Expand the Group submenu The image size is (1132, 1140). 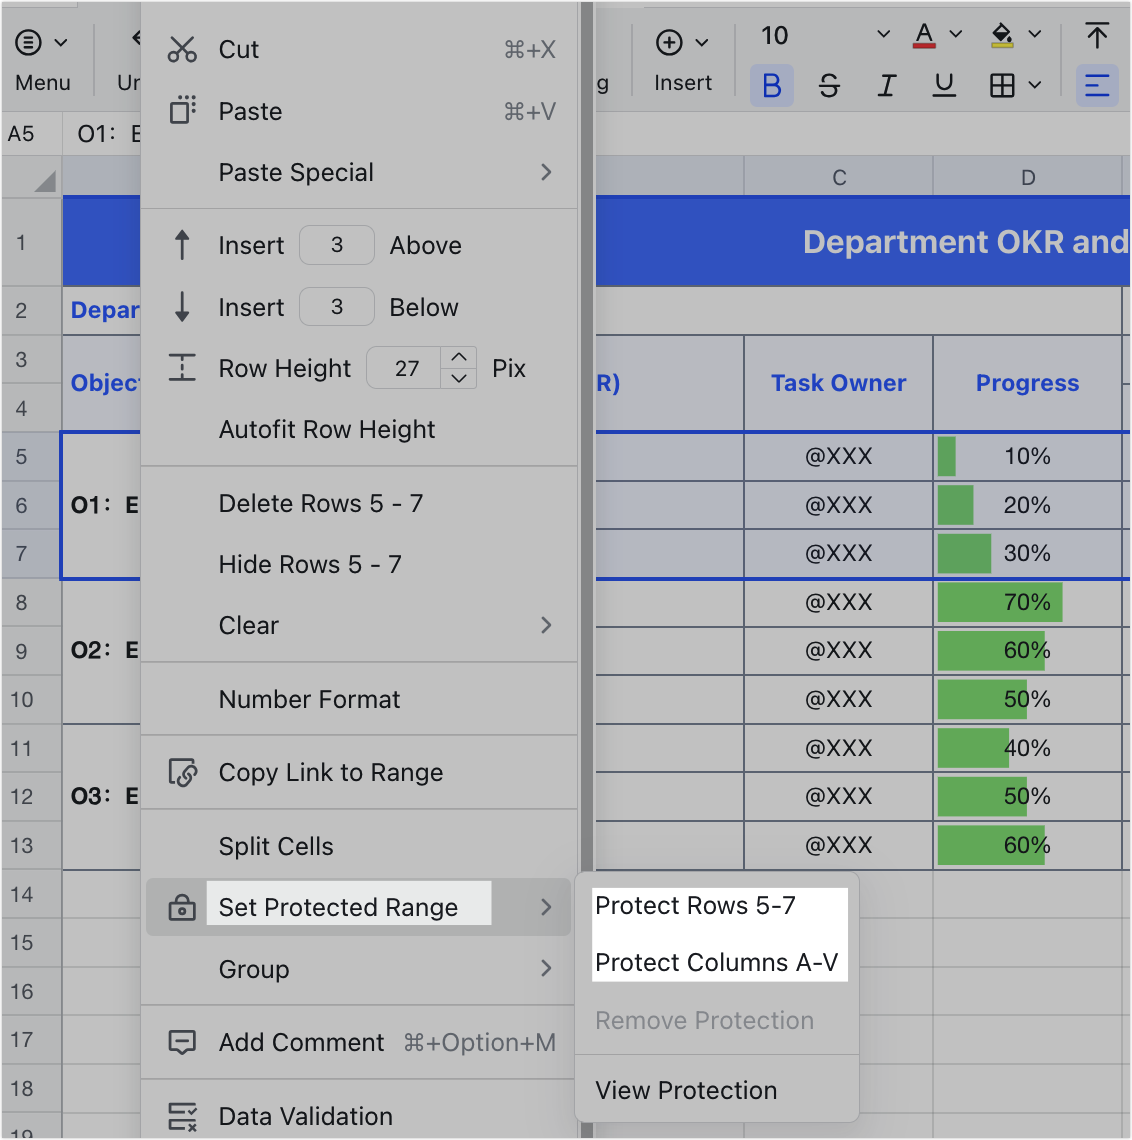click(x=546, y=968)
